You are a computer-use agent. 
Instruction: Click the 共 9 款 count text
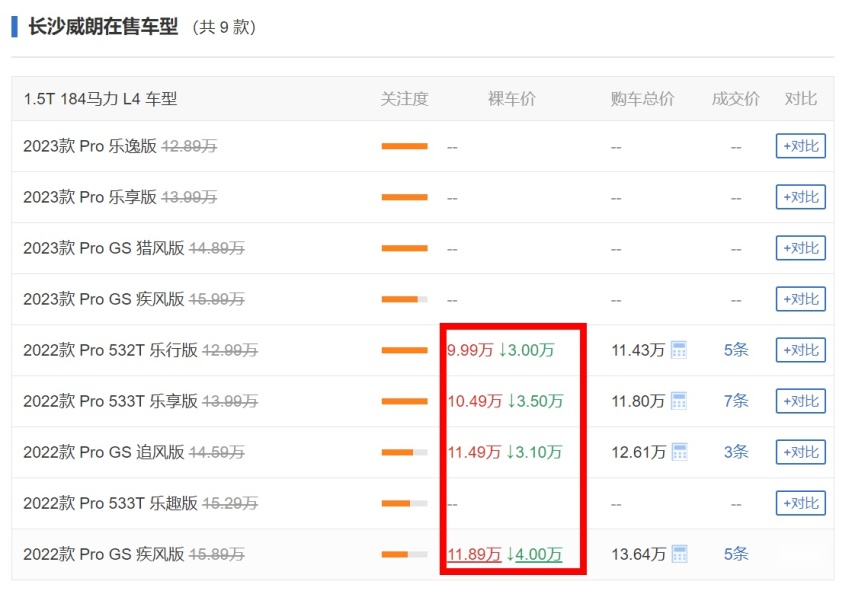click(224, 27)
